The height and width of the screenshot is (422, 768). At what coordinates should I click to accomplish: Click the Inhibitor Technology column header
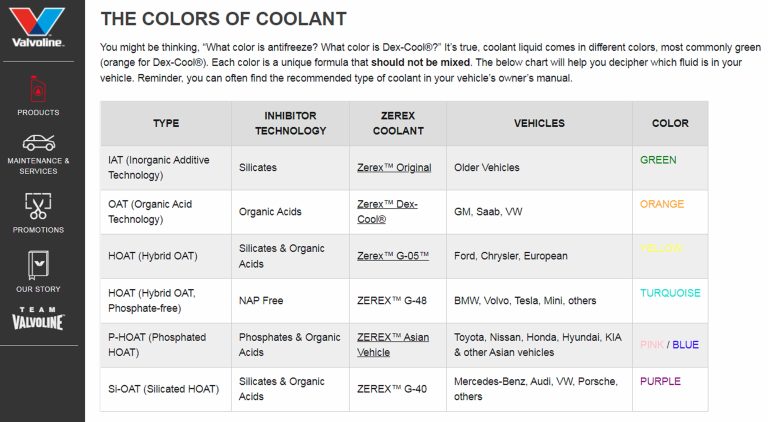coord(290,124)
